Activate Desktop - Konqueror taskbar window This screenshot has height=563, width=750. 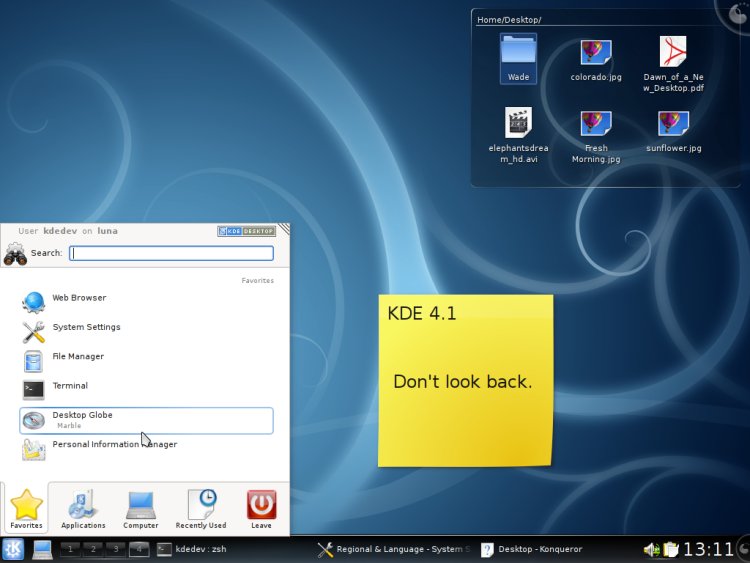(x=532, y=549)
